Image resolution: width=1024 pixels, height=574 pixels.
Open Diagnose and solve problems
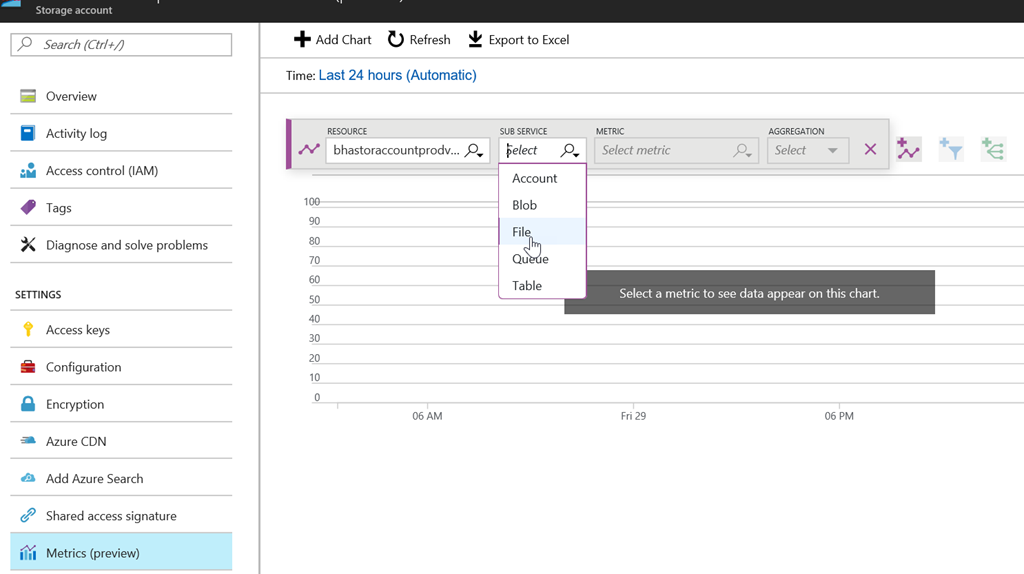[x=126, y=245]
